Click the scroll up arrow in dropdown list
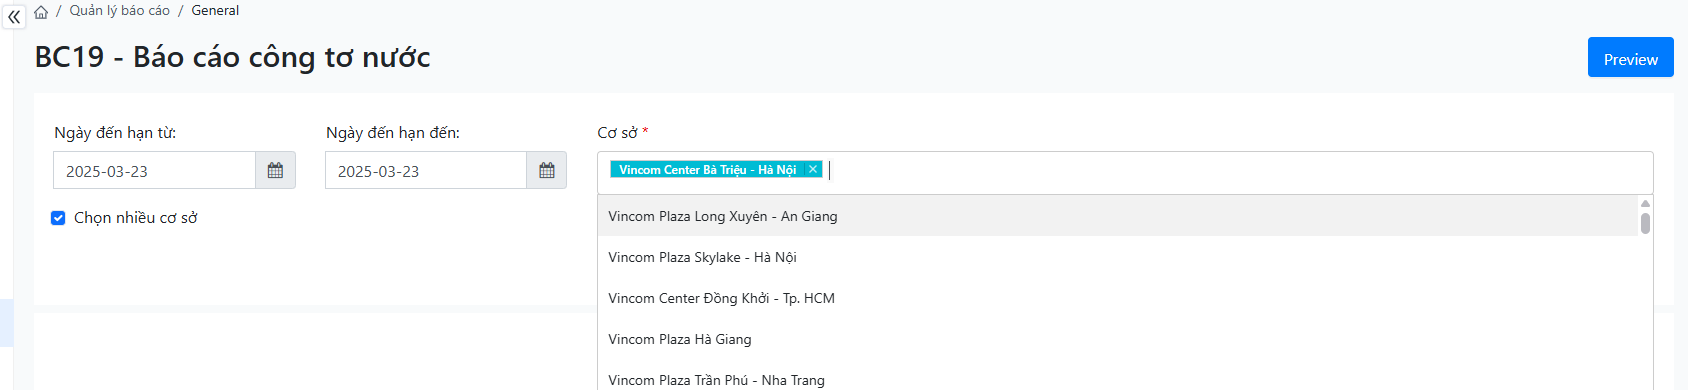Image resolution: width=1688 pixels, height=390 pixels. 1645,203
